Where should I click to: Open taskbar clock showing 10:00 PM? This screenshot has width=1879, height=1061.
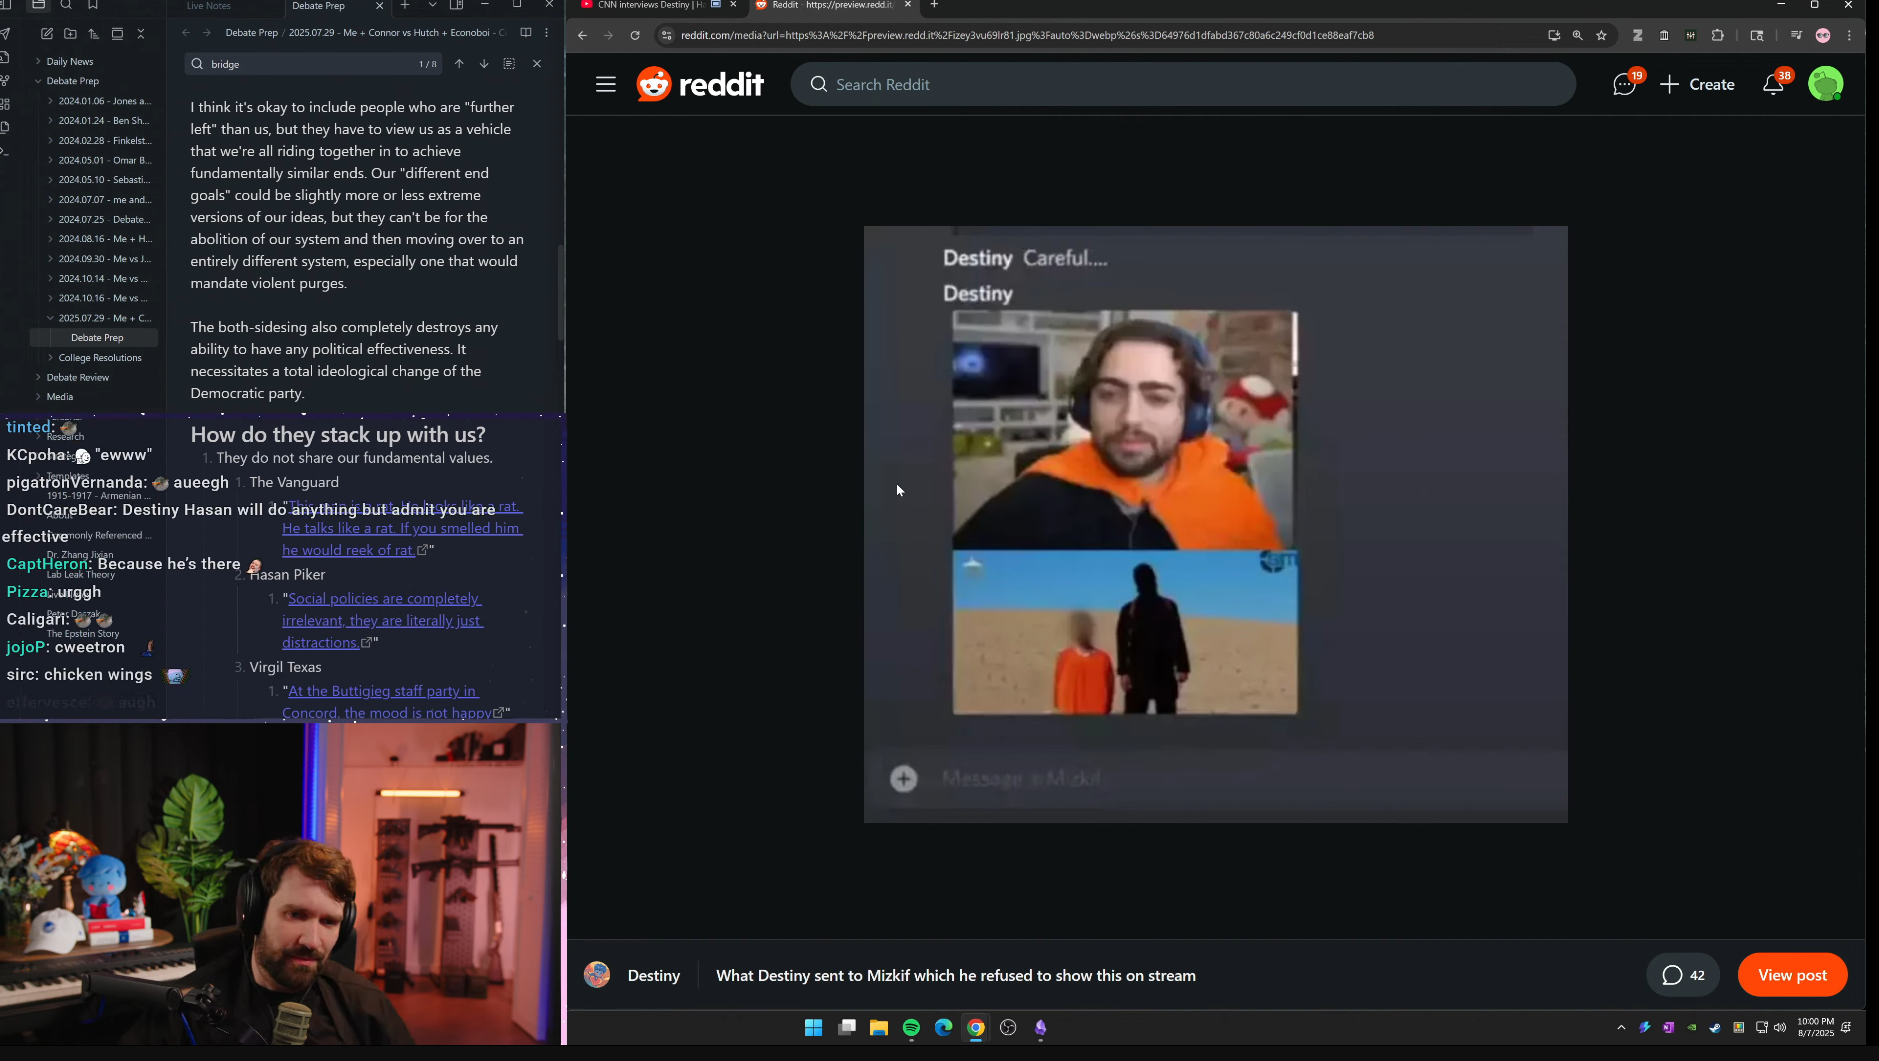(1815, 1027)
